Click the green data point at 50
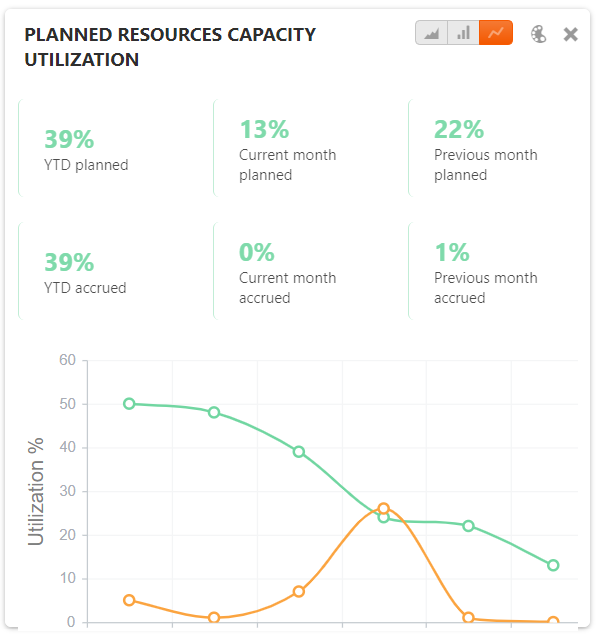The width and height of the screenshot is (604, 637). click(x=129, y=404)
